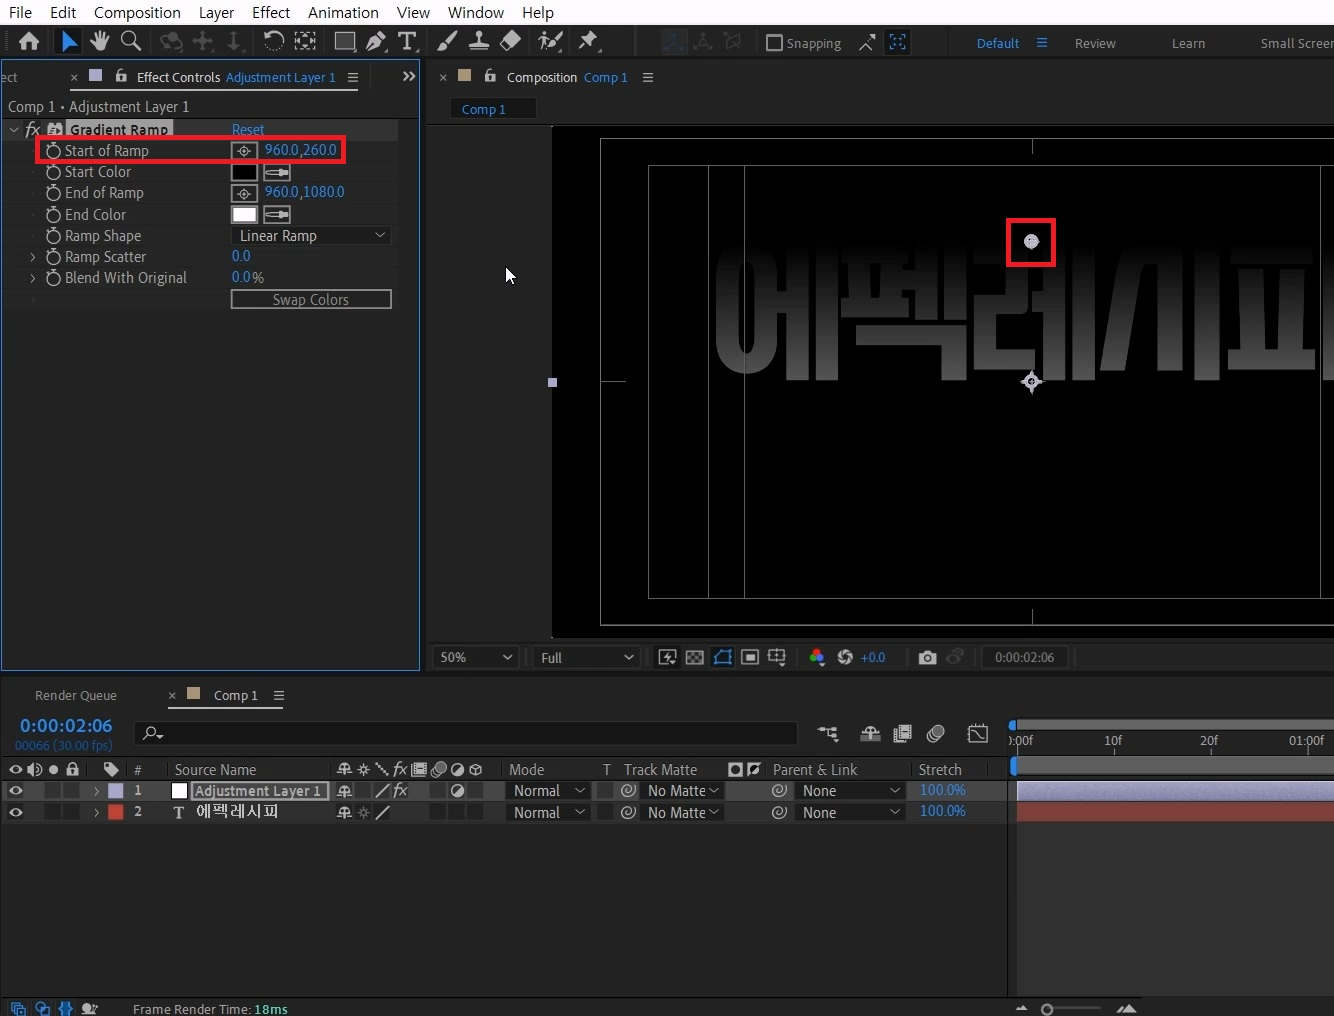Click Start of Ramp point picker crosshair
Image resolution: width=1334 pixels, height=1016 pixels.
(x=244, y=151)
